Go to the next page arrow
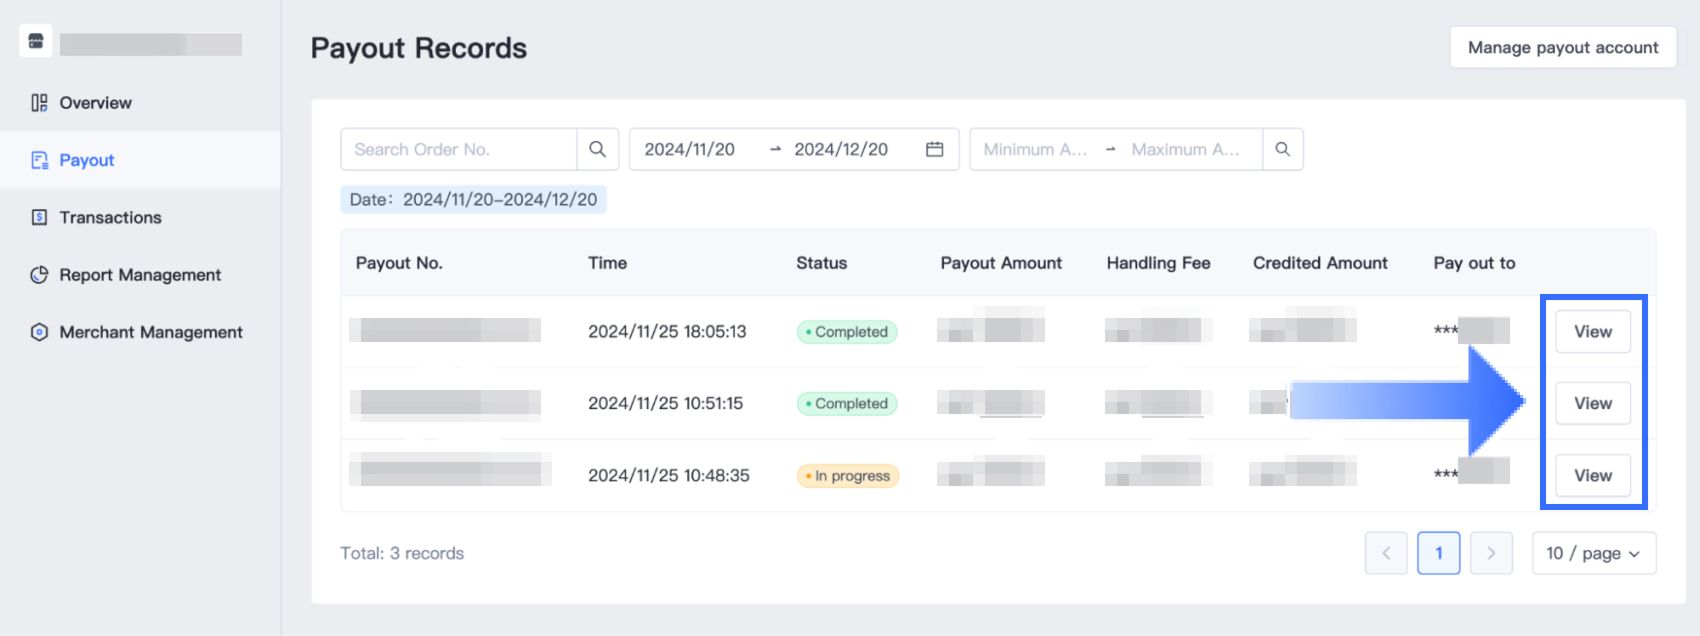The width and height of the screenshot is (1700, 636). (1490, 553)
